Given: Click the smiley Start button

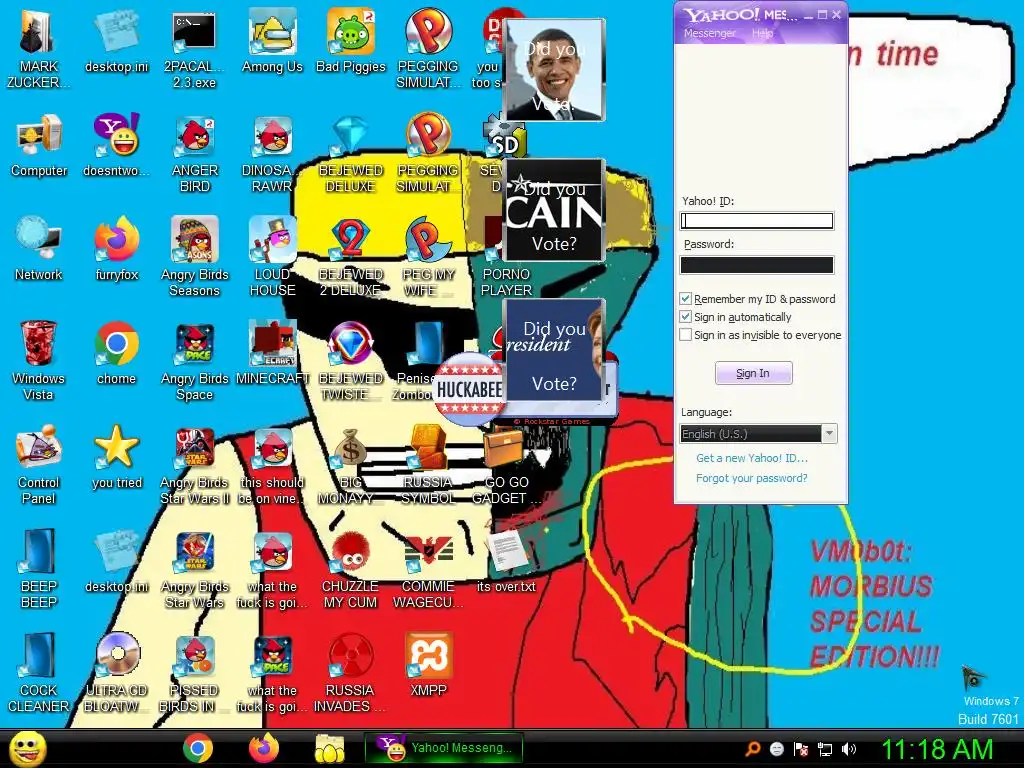Looking at the screenshot, I should click(27, 748).
